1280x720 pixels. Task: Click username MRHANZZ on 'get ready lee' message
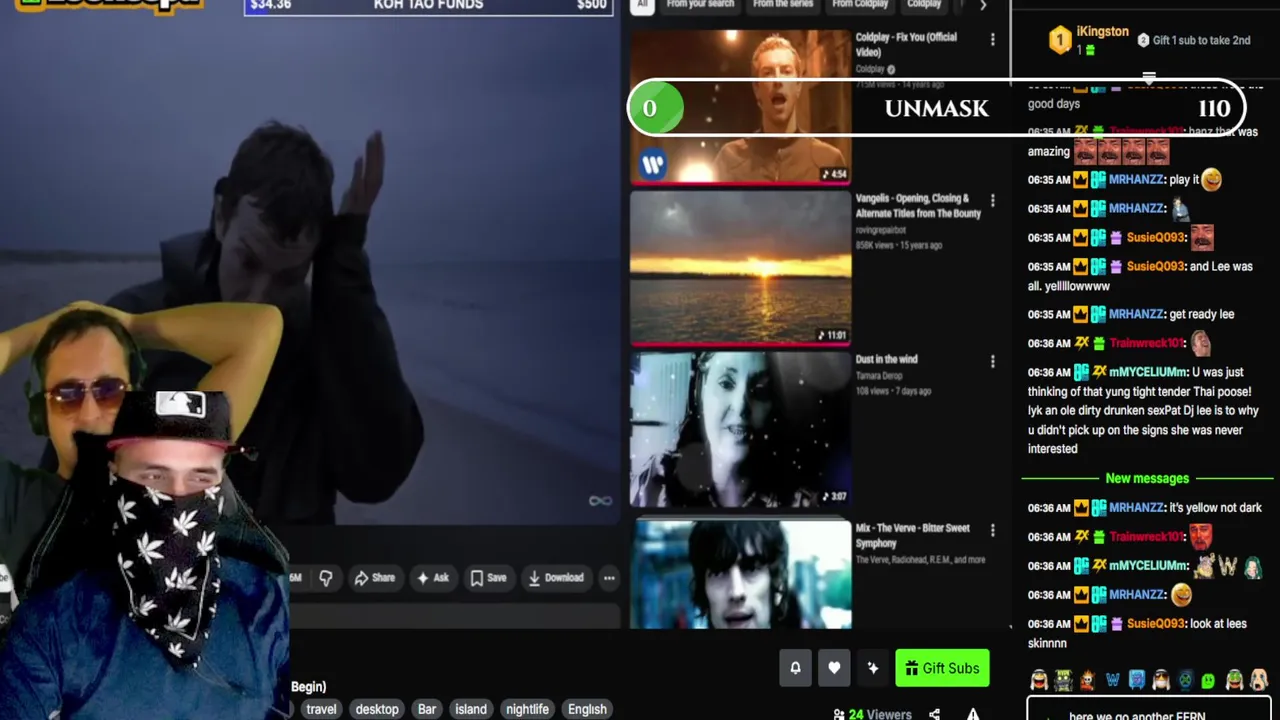(1136, 314)
